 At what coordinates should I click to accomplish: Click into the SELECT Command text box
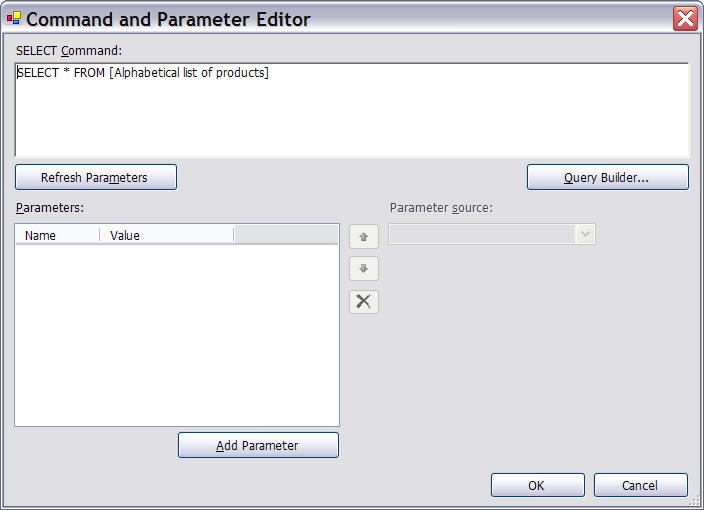[351, 112]
